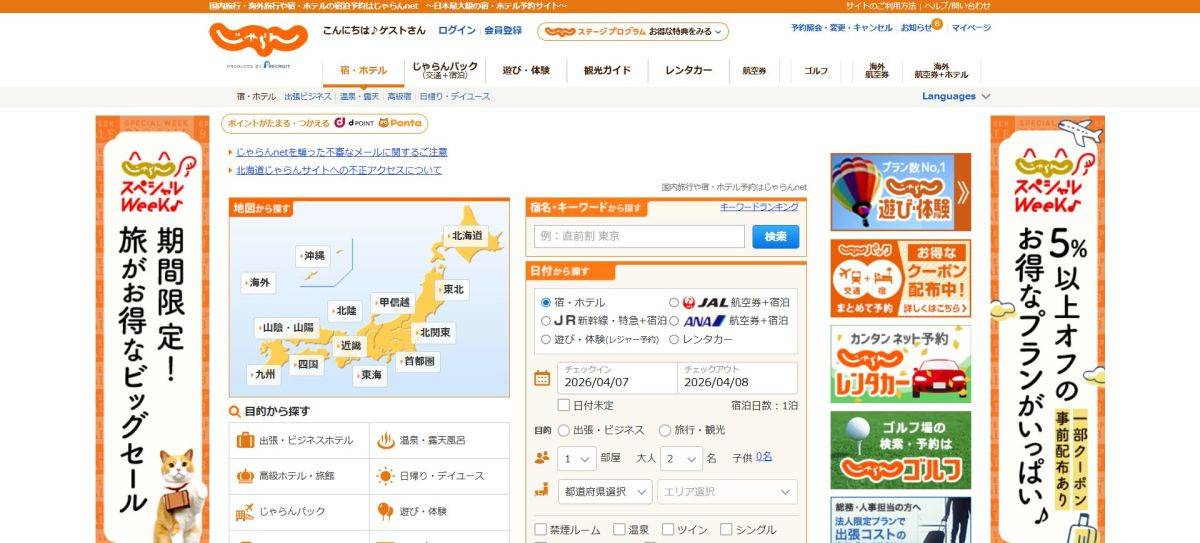The height and width of the screenshot is (543, 1200).
Task: Select 出張・ビジネス purpose radio
Action: [564, 430]
